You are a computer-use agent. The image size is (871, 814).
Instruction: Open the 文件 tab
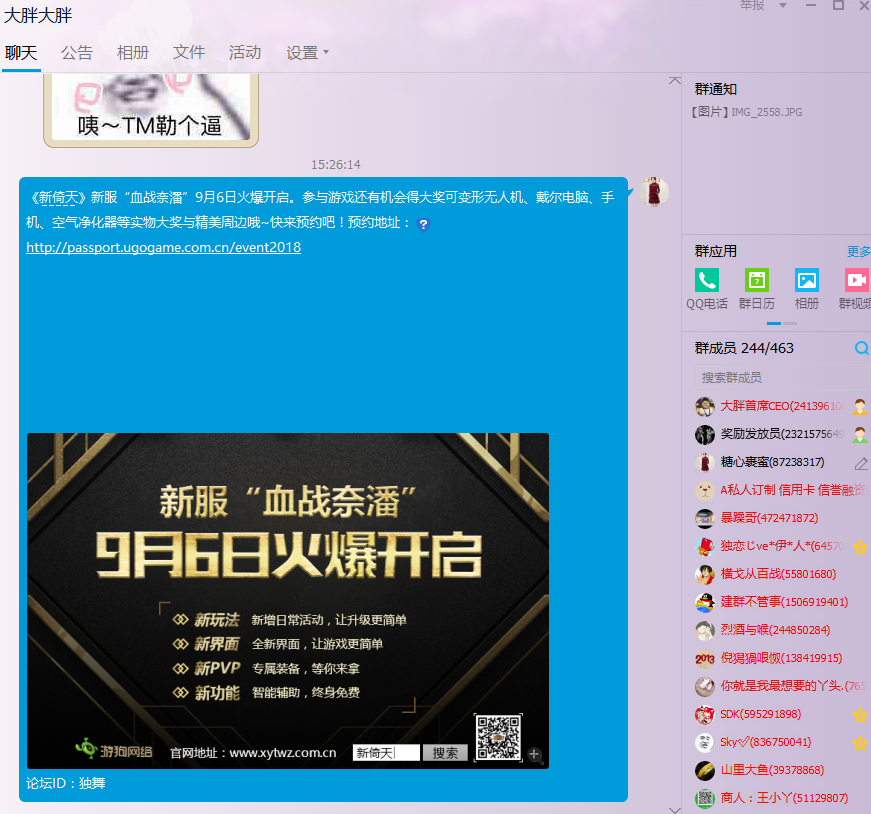coord(189,53)
